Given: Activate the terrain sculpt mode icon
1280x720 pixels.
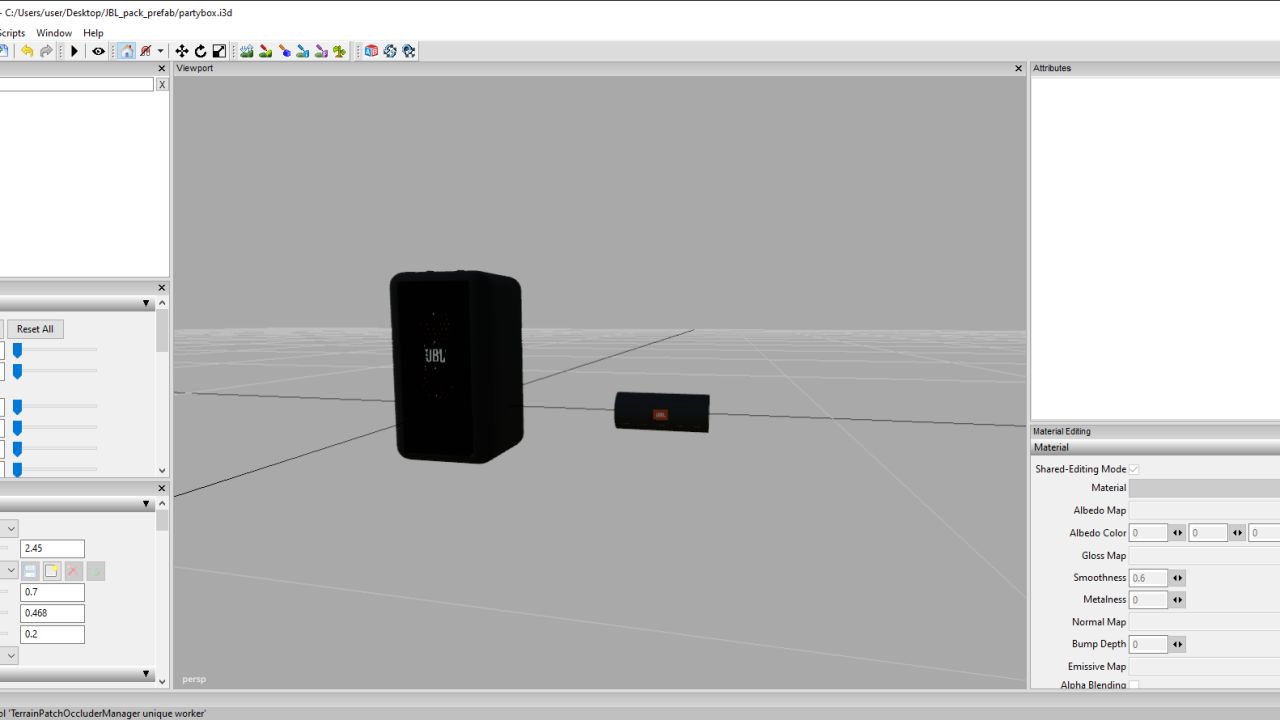Looking at the screenshot, I should (x=247, y=51).
